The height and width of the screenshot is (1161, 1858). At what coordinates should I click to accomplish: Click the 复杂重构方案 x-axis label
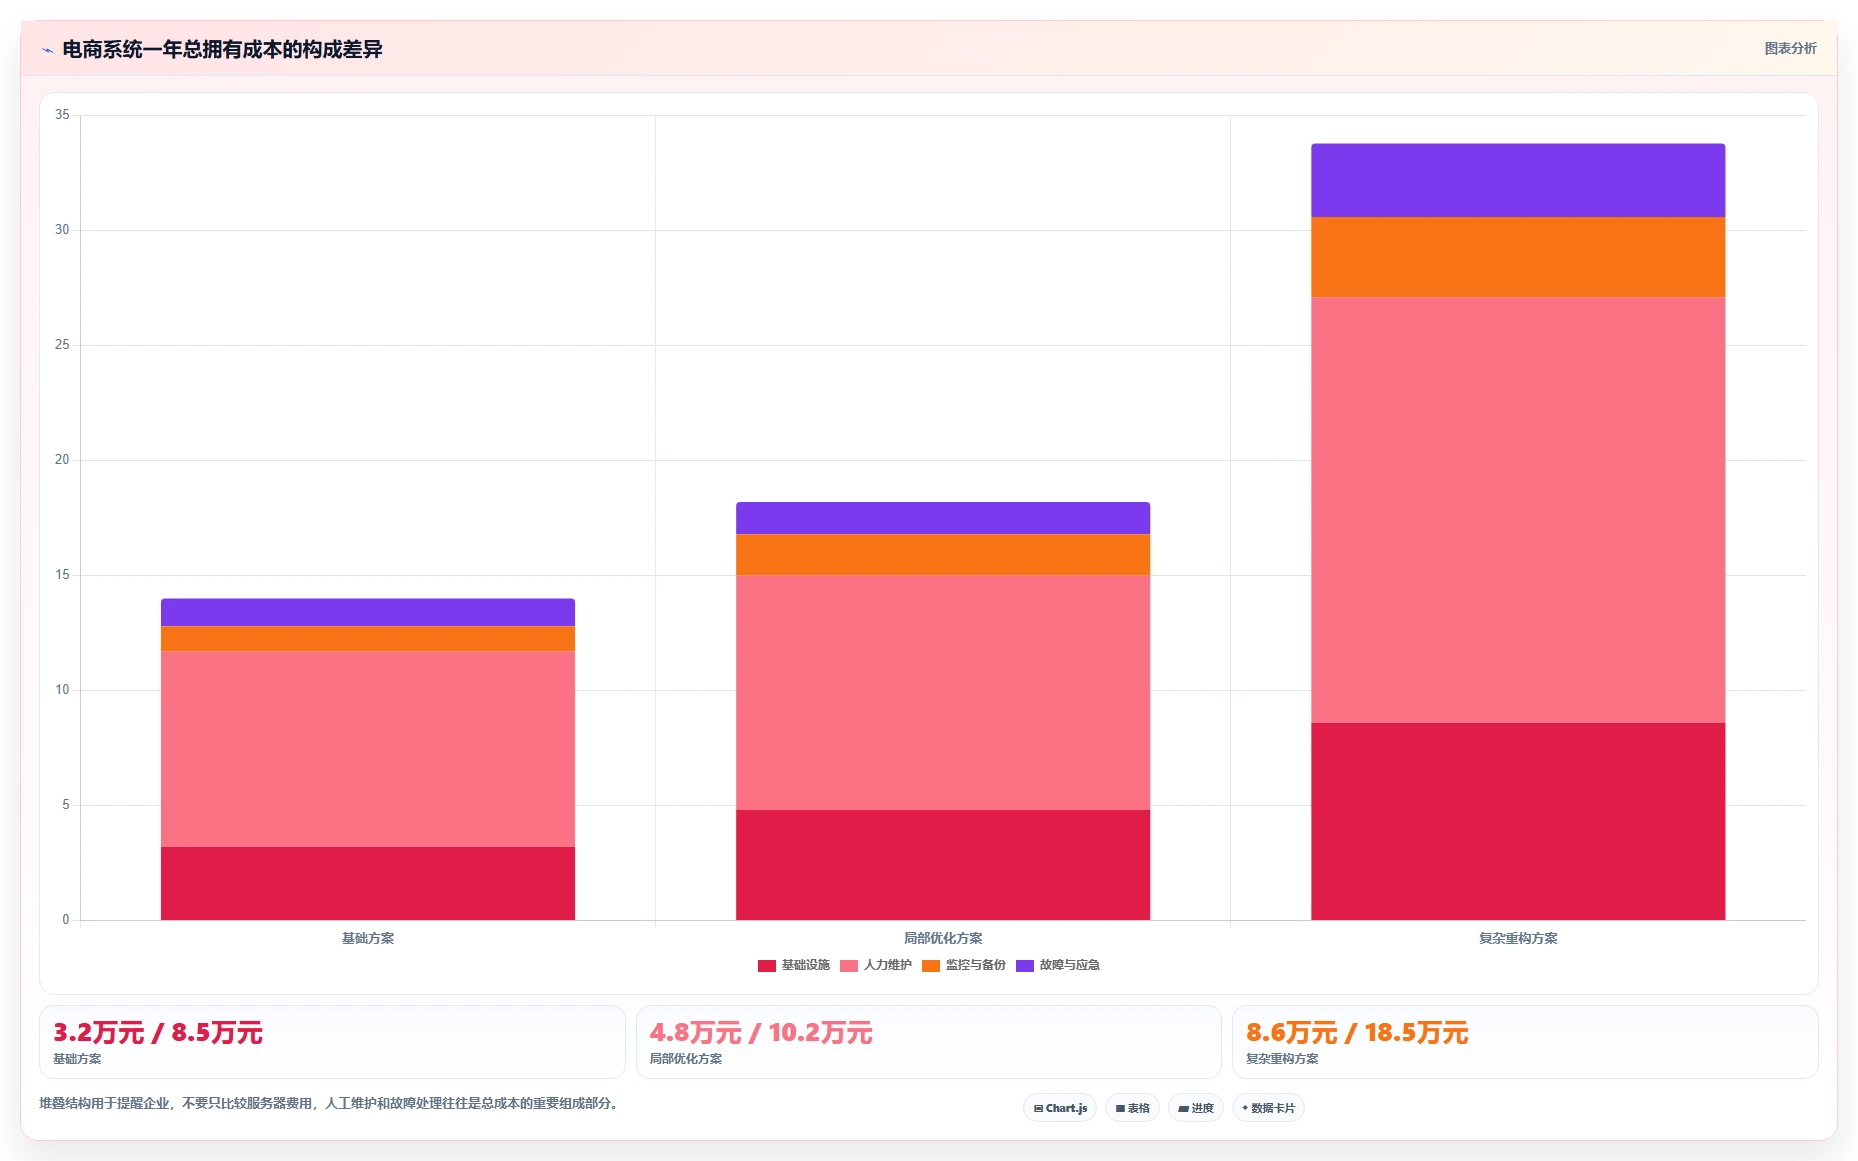point(1518,939)
